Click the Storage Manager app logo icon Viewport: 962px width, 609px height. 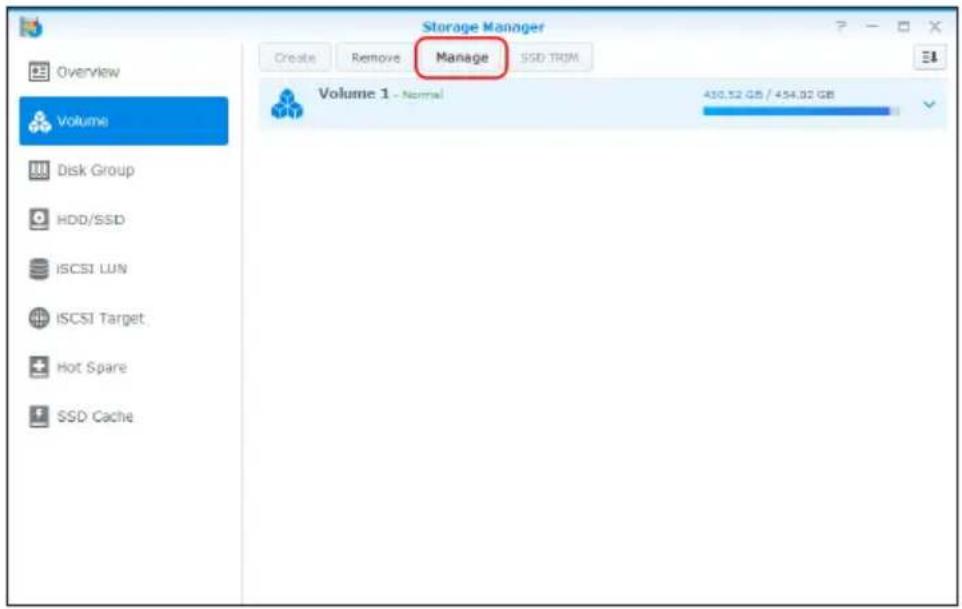[x=31, y=27]
